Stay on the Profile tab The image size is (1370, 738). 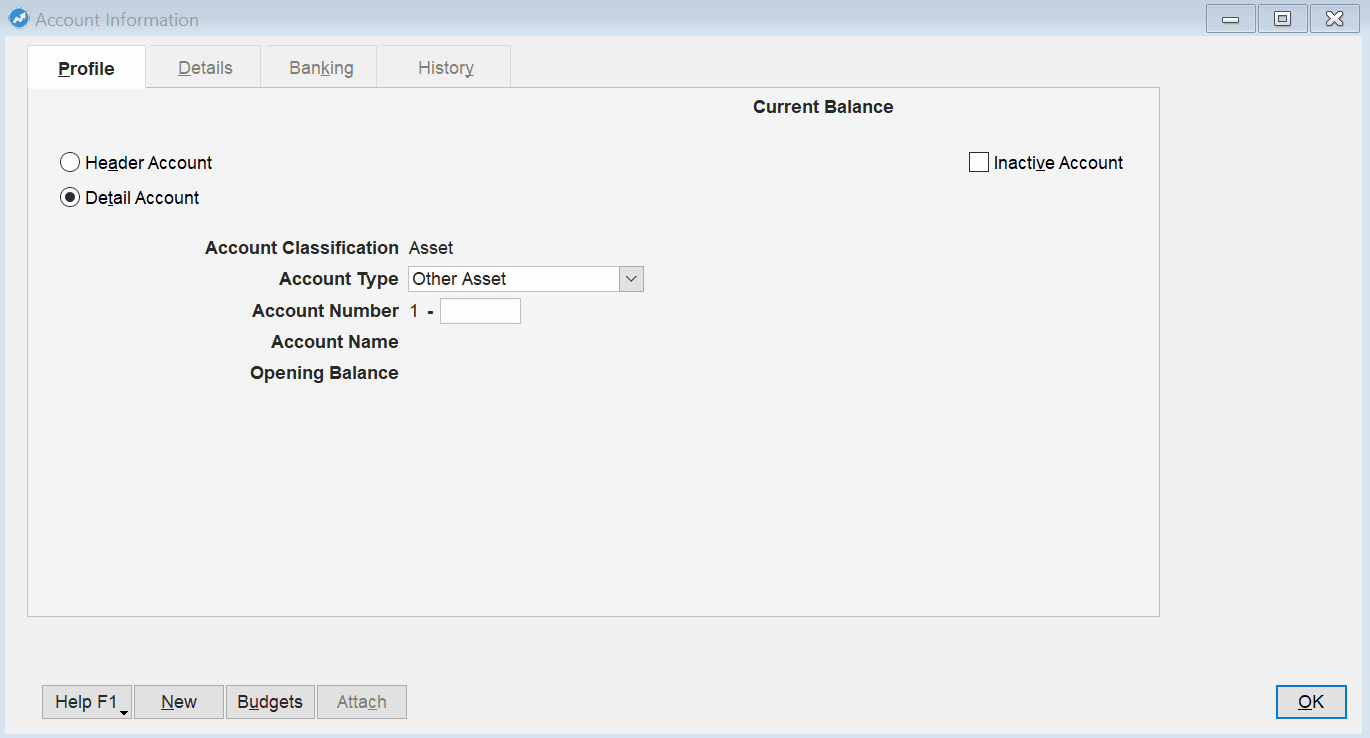[86, 67]
